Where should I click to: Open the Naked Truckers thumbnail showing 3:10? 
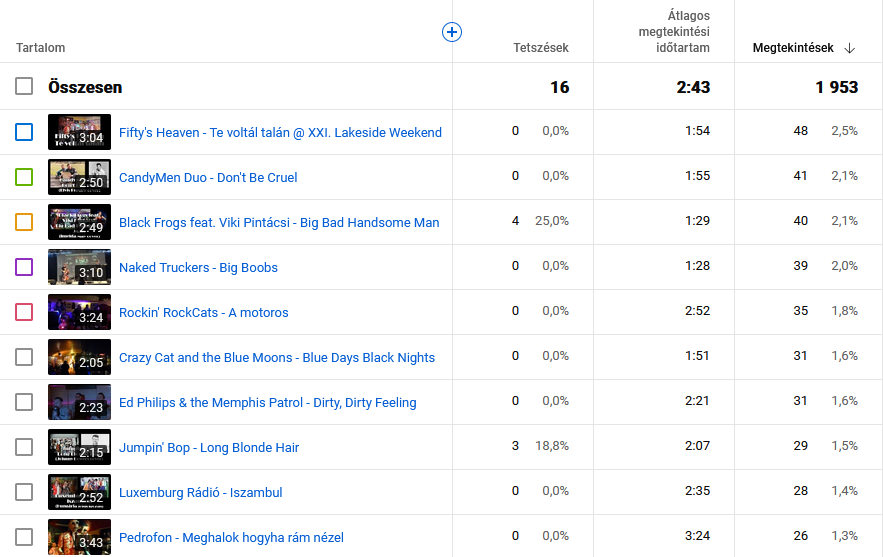[79, 267]
